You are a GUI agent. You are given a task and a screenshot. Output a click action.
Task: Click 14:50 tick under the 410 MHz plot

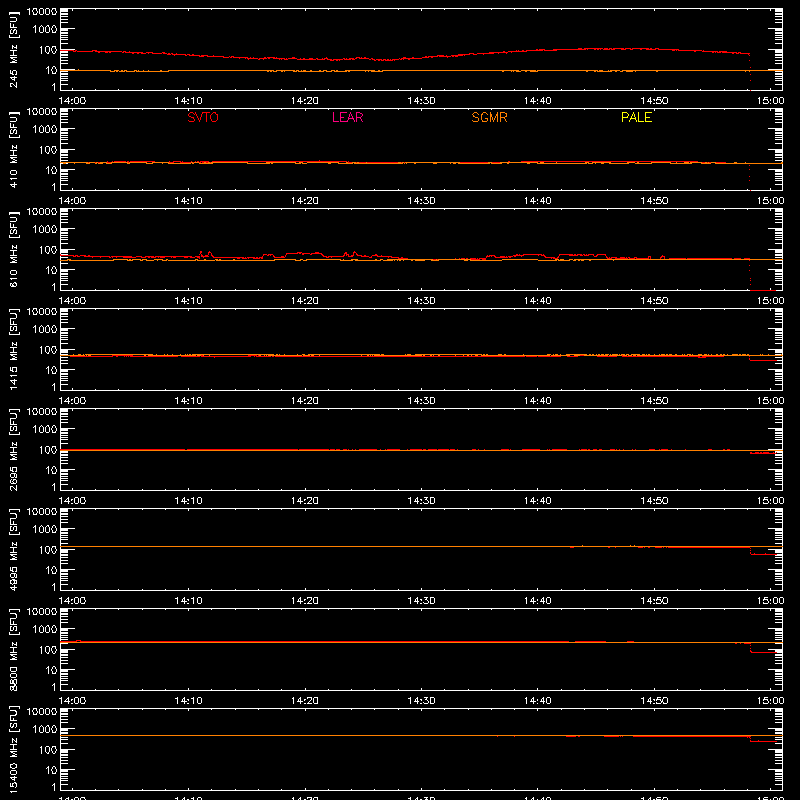pos(654,201)
